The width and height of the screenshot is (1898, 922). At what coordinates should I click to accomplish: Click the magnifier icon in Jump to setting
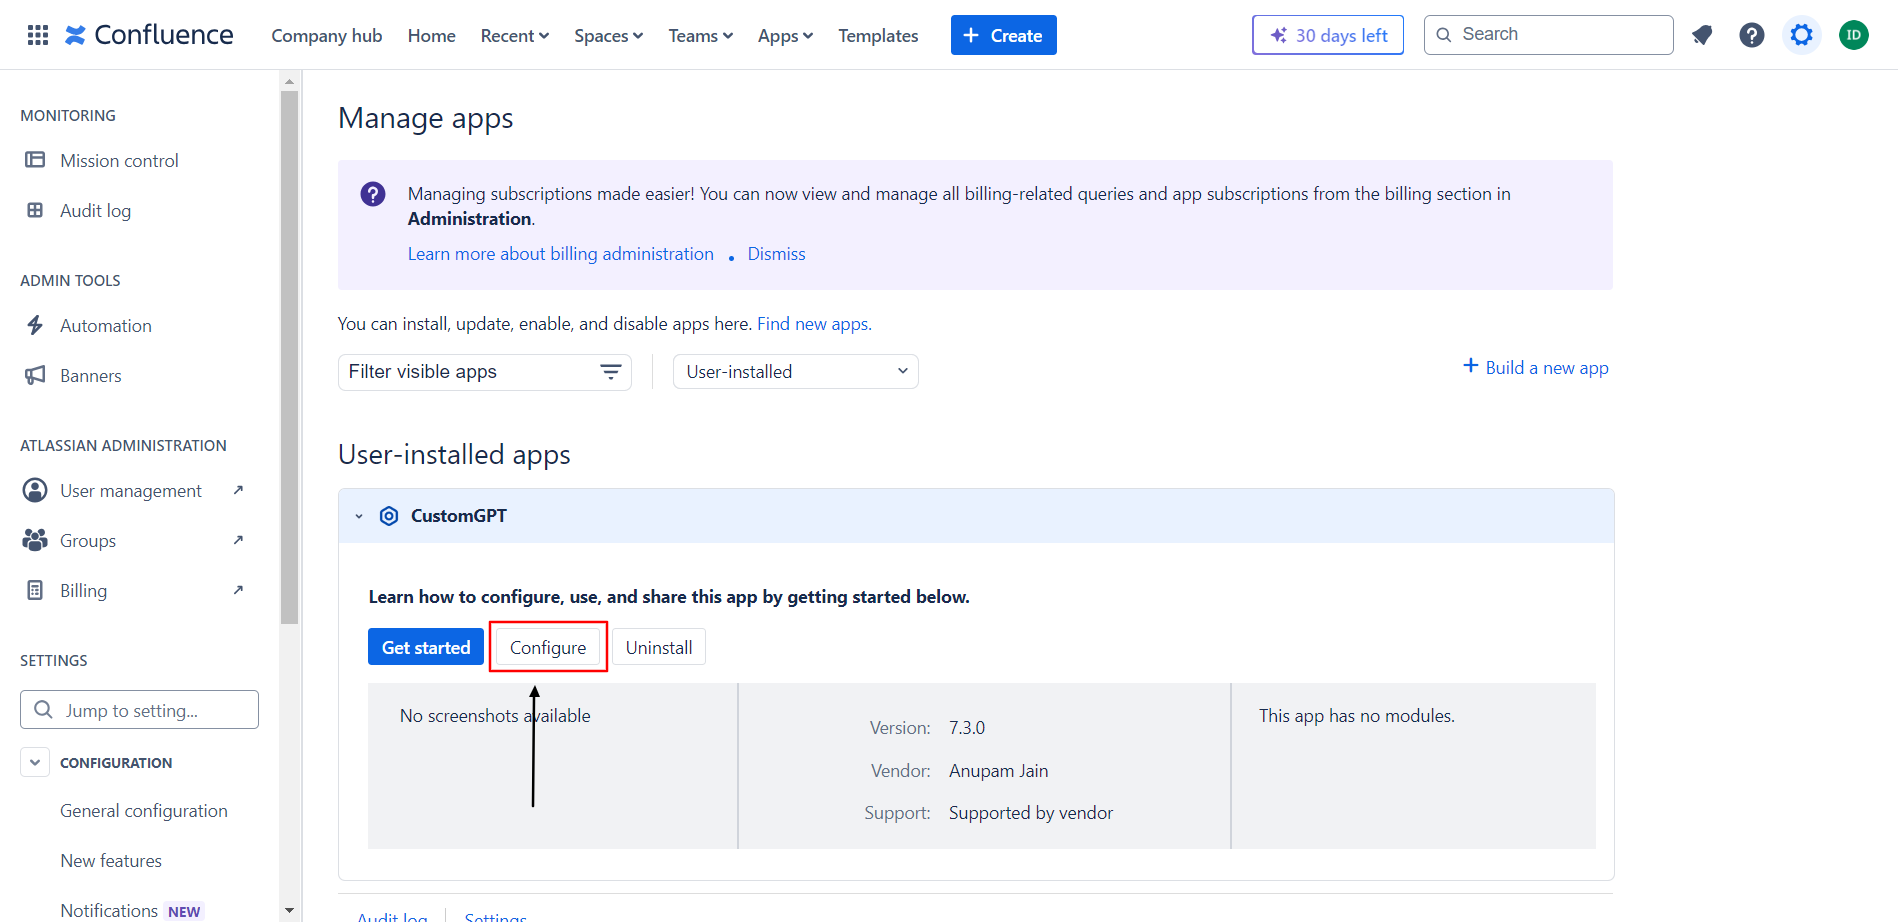pos(43,709)
